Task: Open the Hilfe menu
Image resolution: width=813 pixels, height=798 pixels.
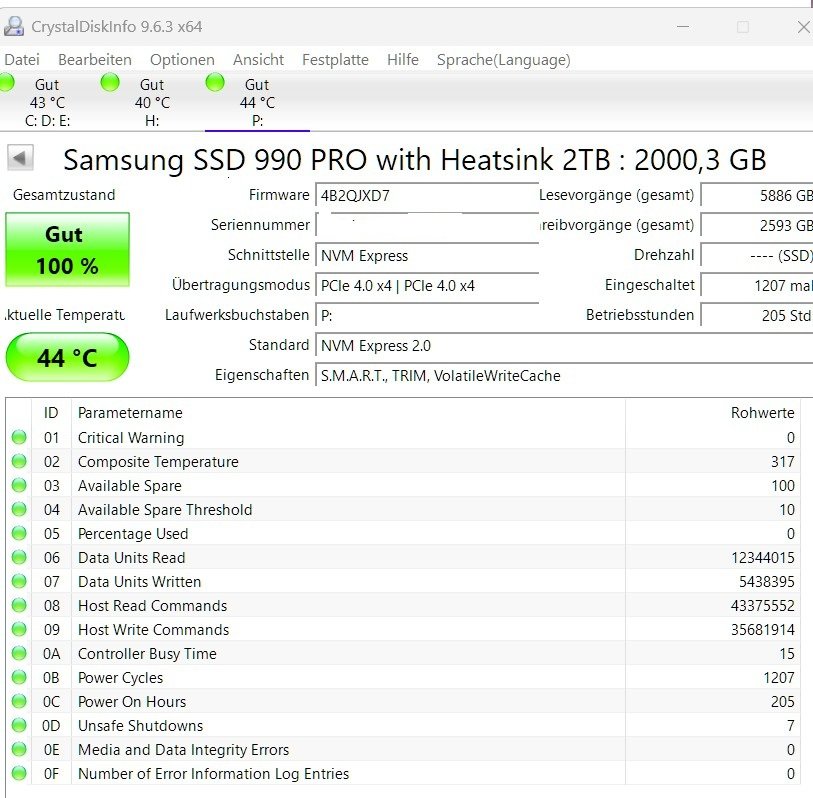Action: (x=402, y=60)
